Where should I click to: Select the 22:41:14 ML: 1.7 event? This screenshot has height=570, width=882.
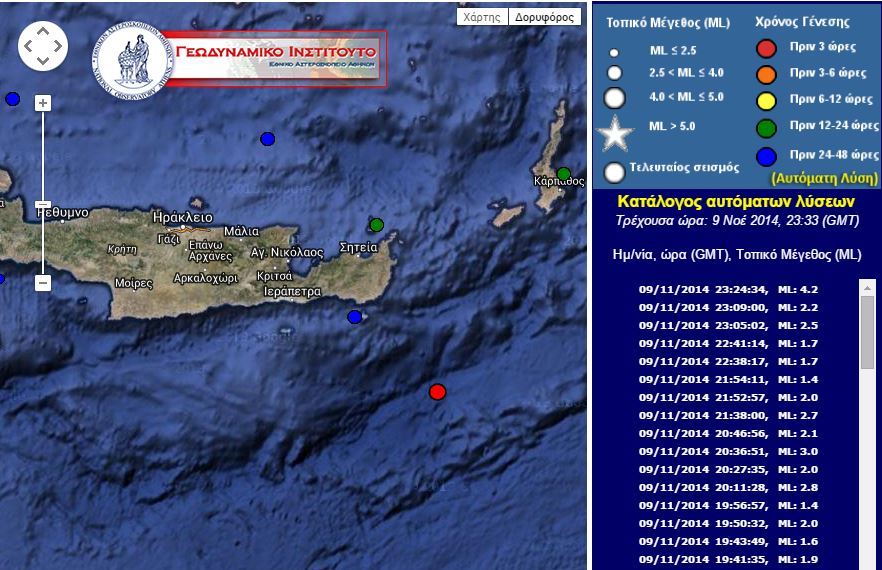[x=728, y=344]
